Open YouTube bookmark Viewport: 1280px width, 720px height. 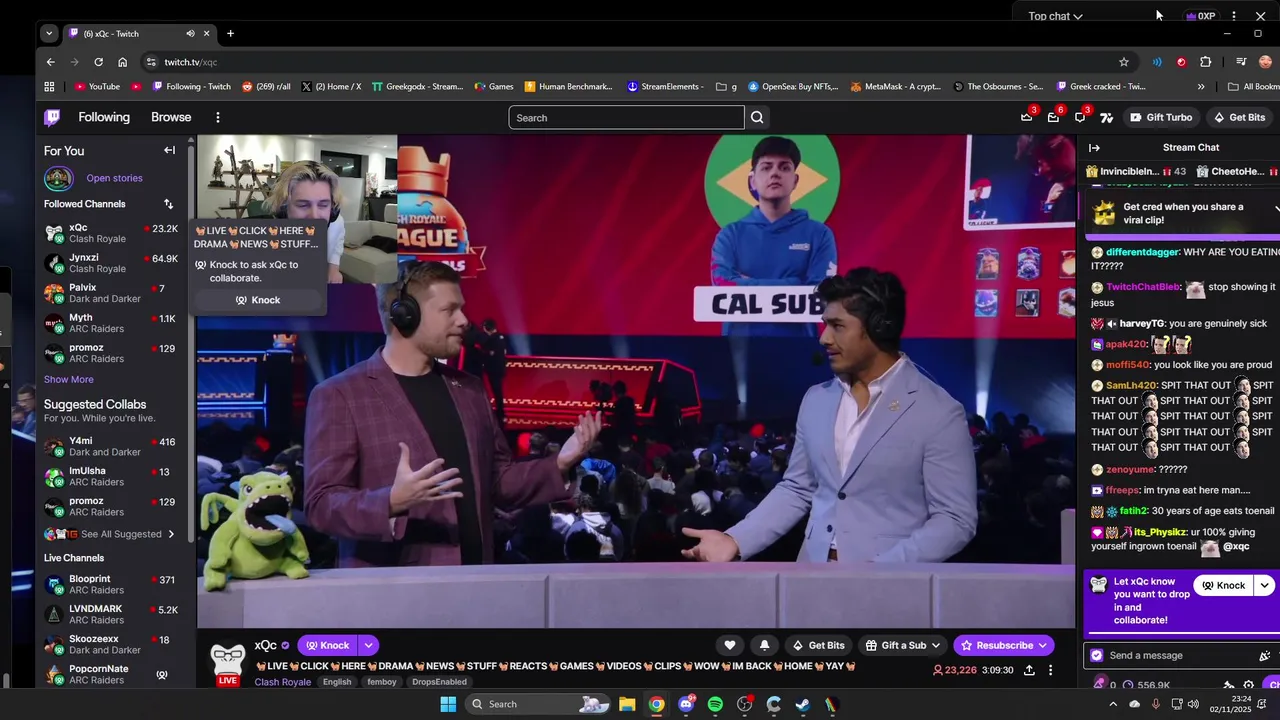coord(96,87)
